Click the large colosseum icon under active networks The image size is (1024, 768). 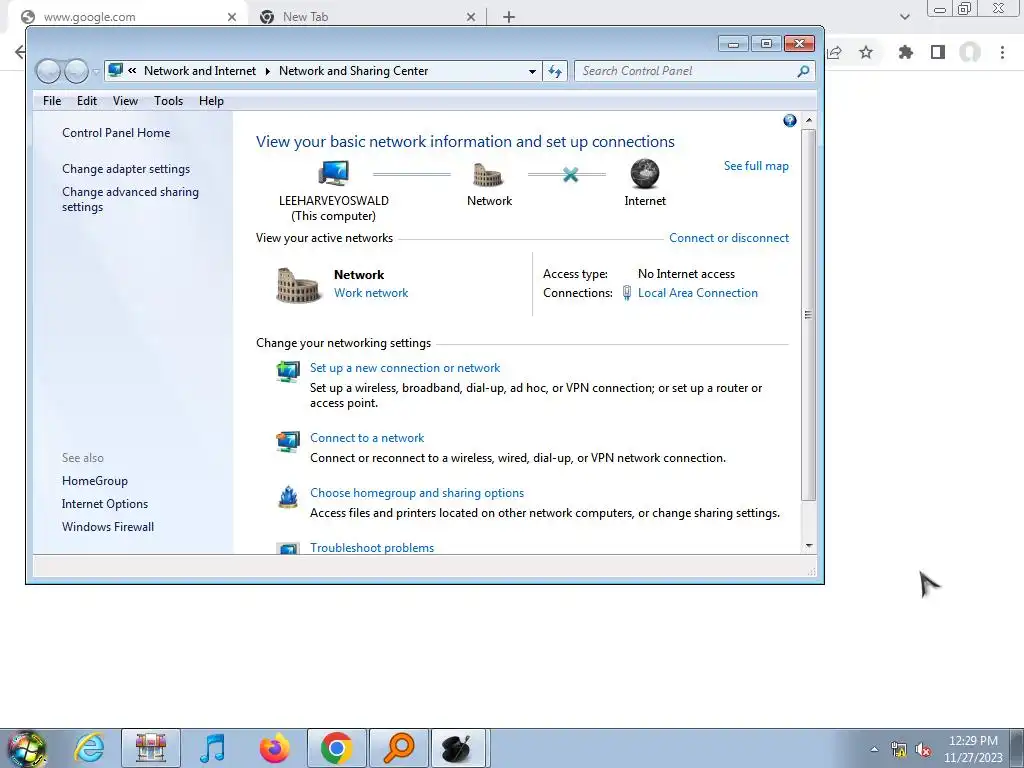tap(298, 285)
